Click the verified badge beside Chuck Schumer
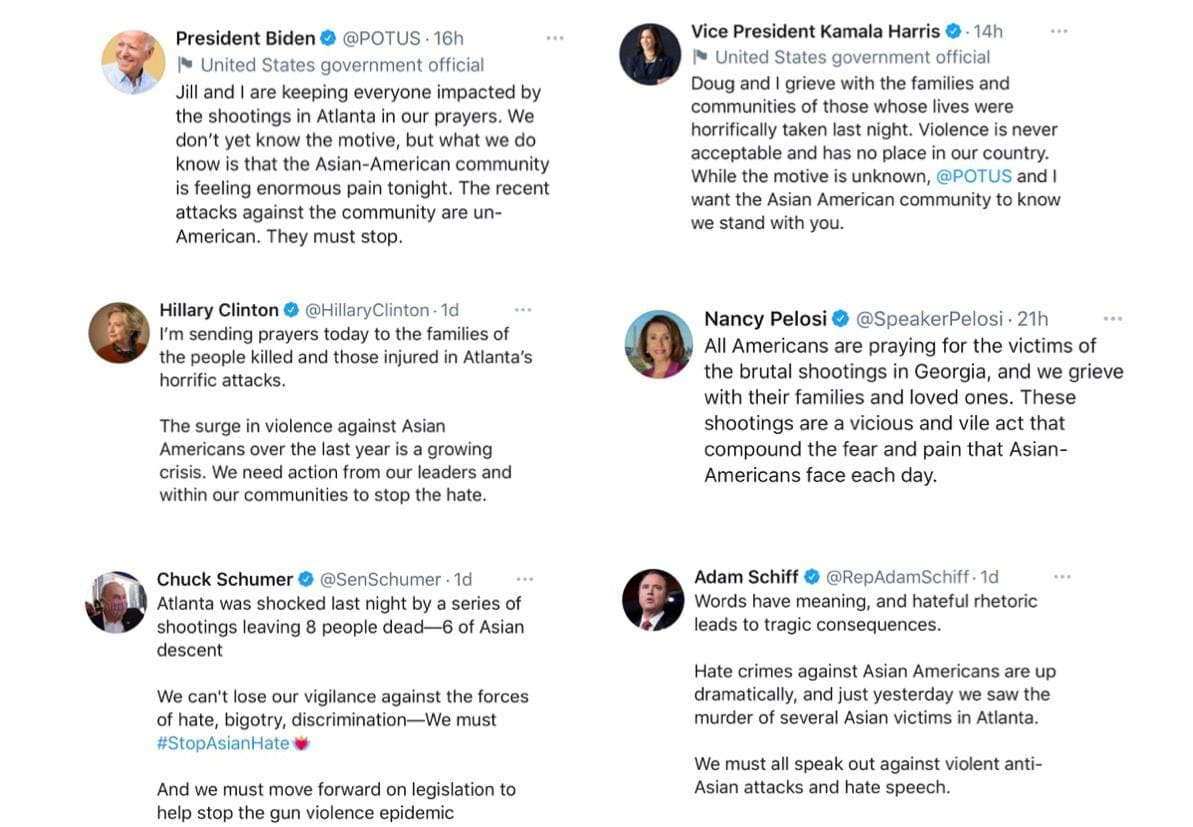1193x827 pixels. pyautogui.click(x=306, y=579)
